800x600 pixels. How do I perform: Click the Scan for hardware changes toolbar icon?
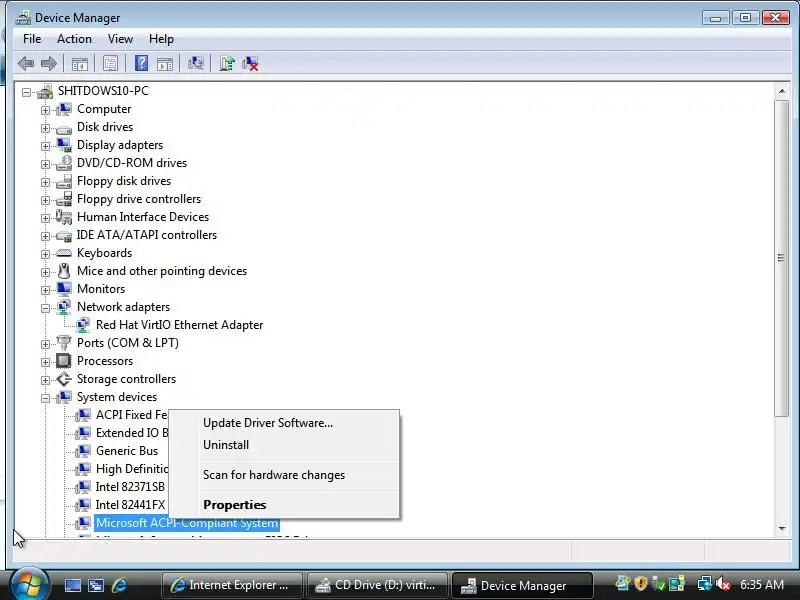tap(195, 64)
